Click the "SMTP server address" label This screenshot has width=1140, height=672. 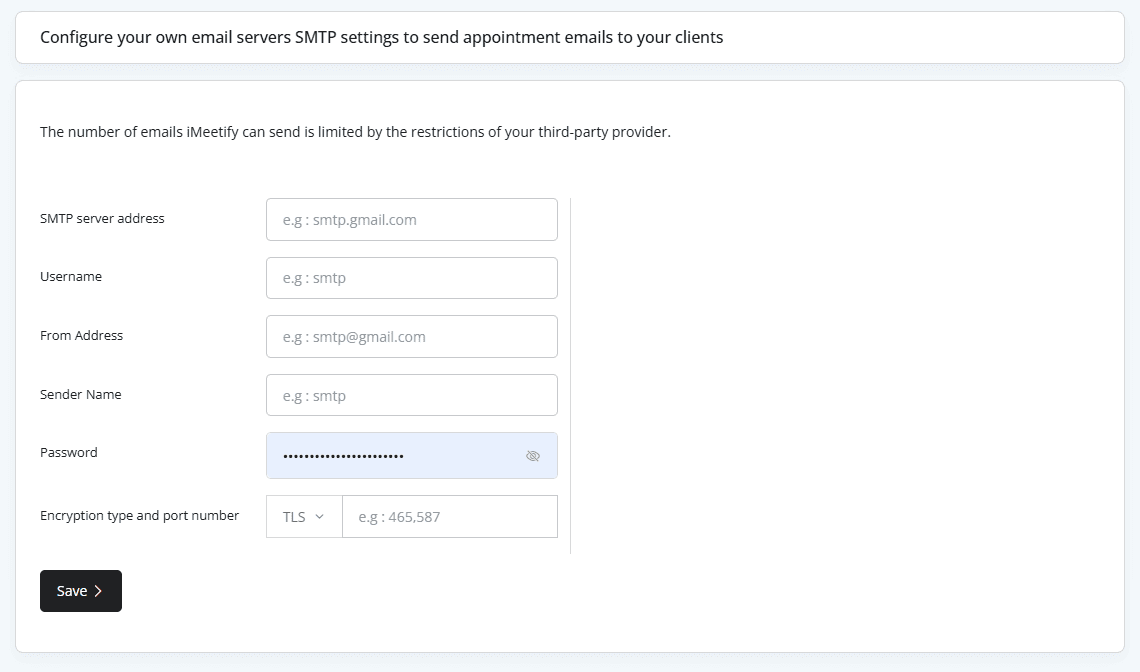(102, 218)
